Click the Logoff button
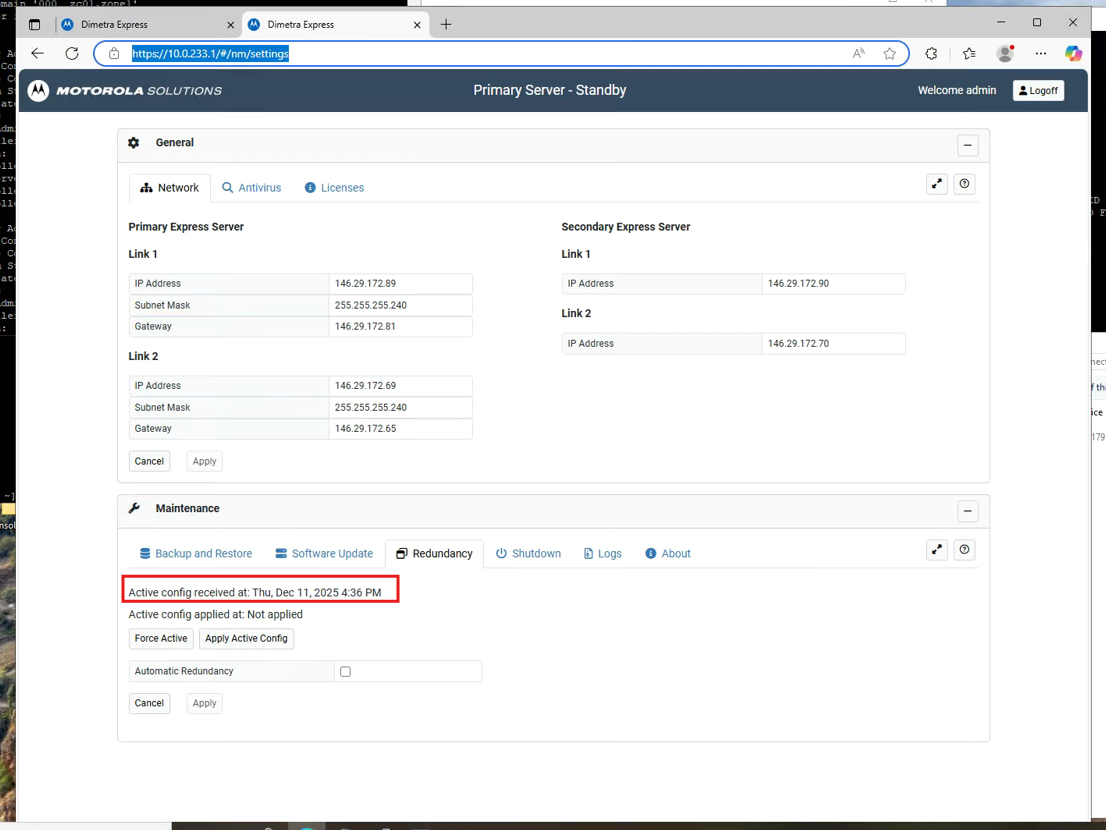Viewport: 1106px width, 830px height. [1038, 90]
